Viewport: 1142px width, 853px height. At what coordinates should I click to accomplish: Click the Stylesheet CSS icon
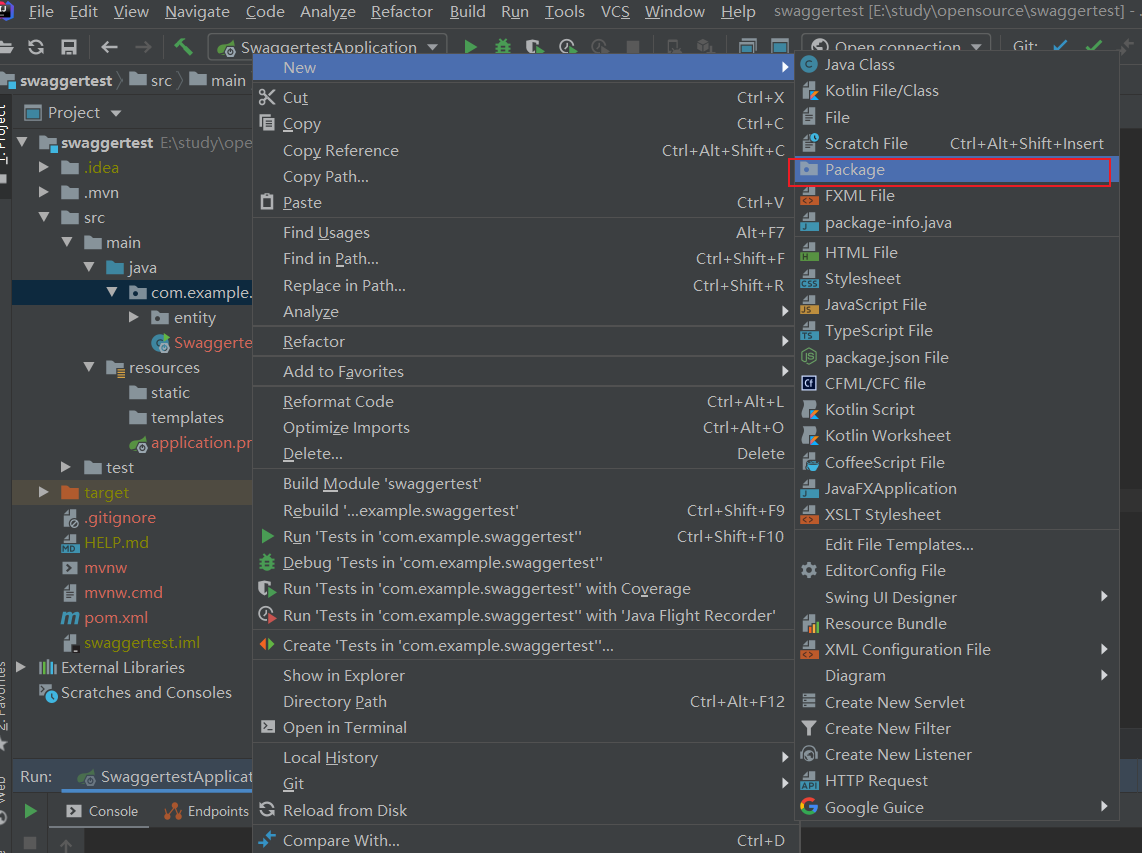click(x=809, y=279)
